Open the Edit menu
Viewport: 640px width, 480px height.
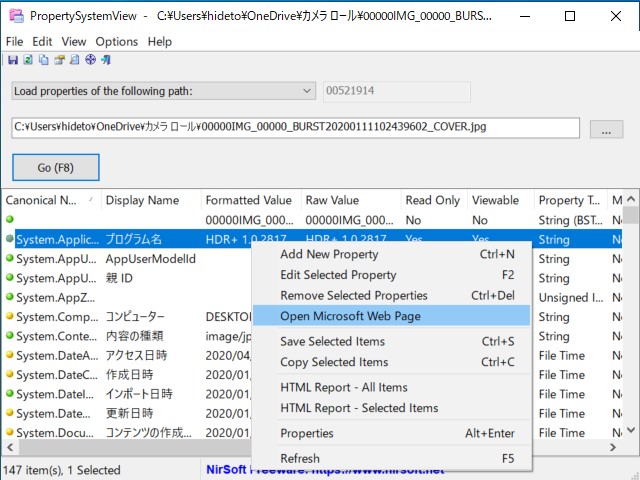click(x=42, y=42)
